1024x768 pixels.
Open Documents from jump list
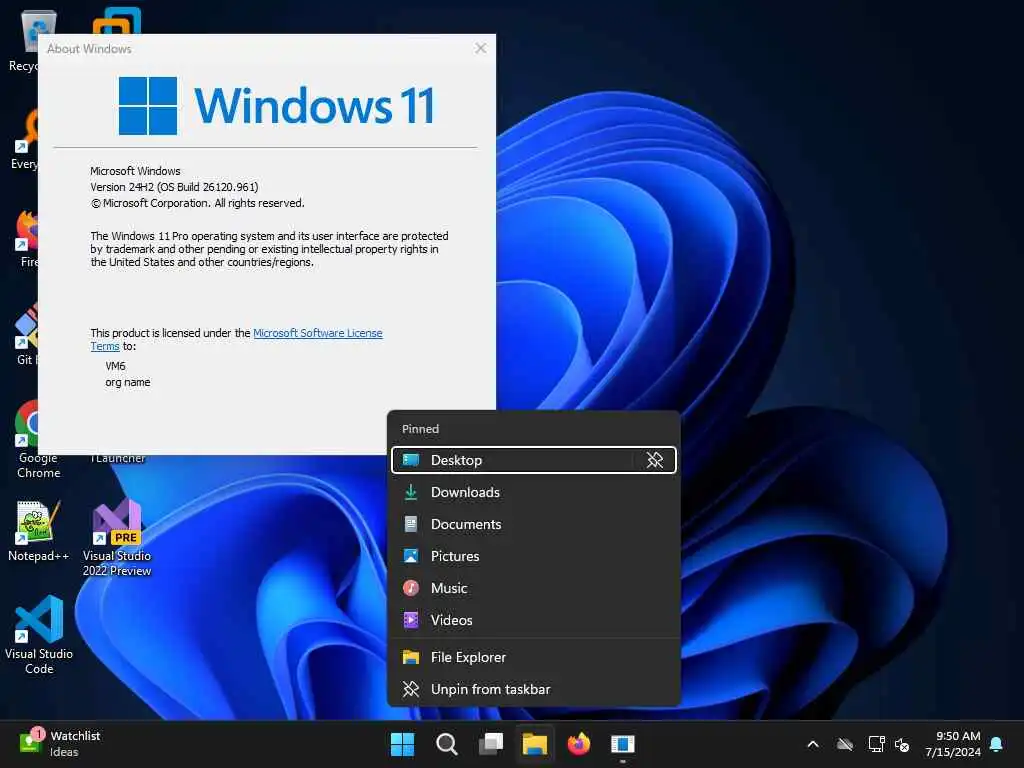534,524
